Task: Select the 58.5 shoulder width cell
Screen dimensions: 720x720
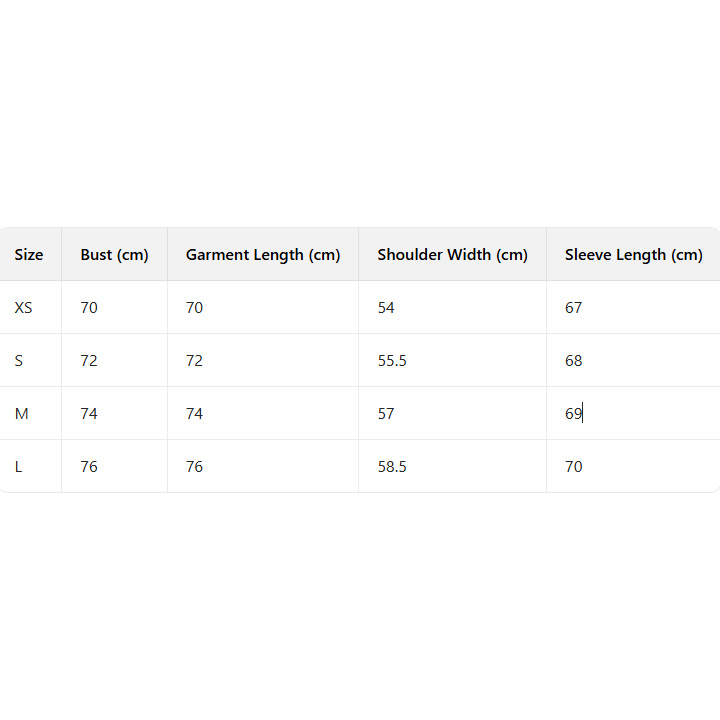Action: pos(392,467)
